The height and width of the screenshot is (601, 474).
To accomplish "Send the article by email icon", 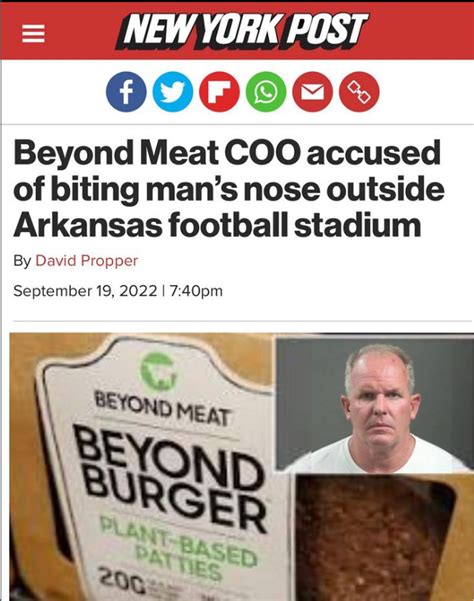I will 313,92.
